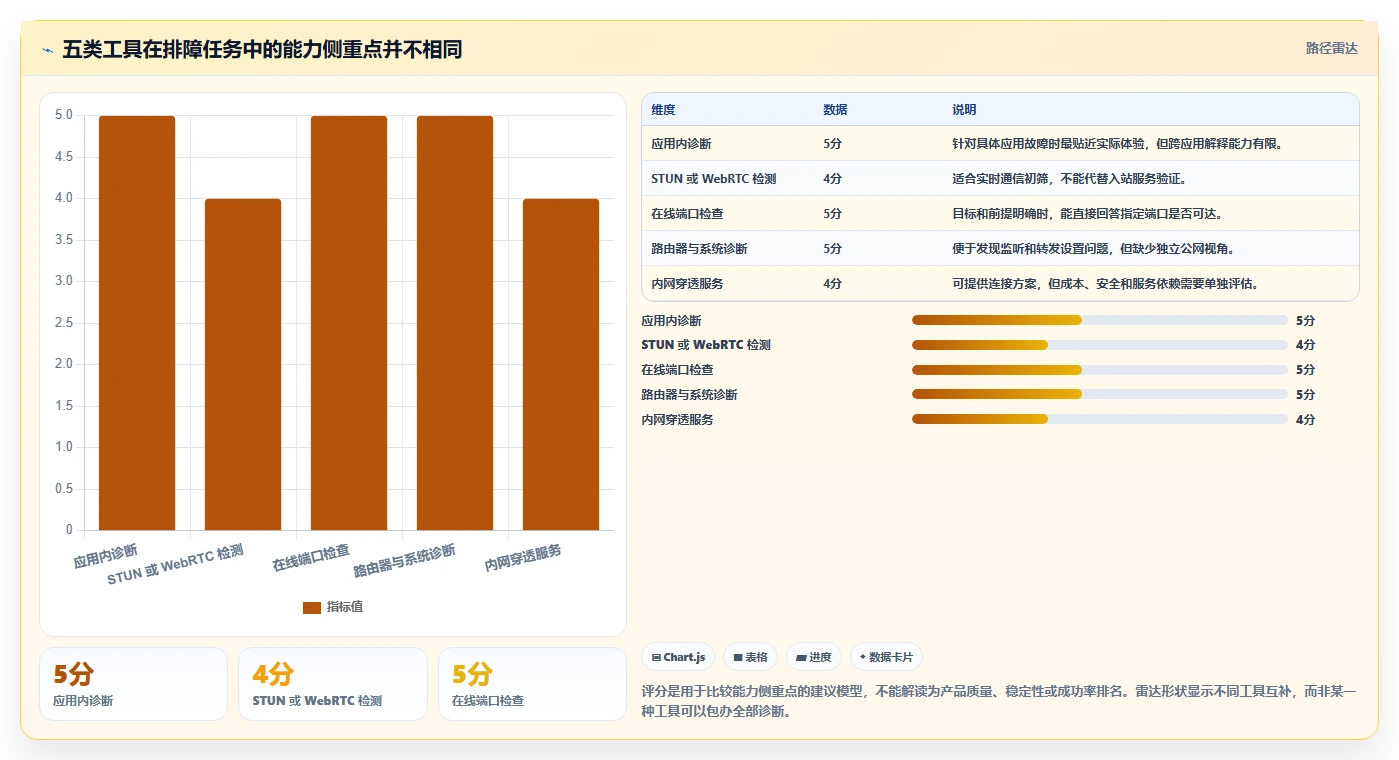Click the page title 五类工具在排障任务中的能力侧重点并不相同
The image size is (1399, 760).
262,50
